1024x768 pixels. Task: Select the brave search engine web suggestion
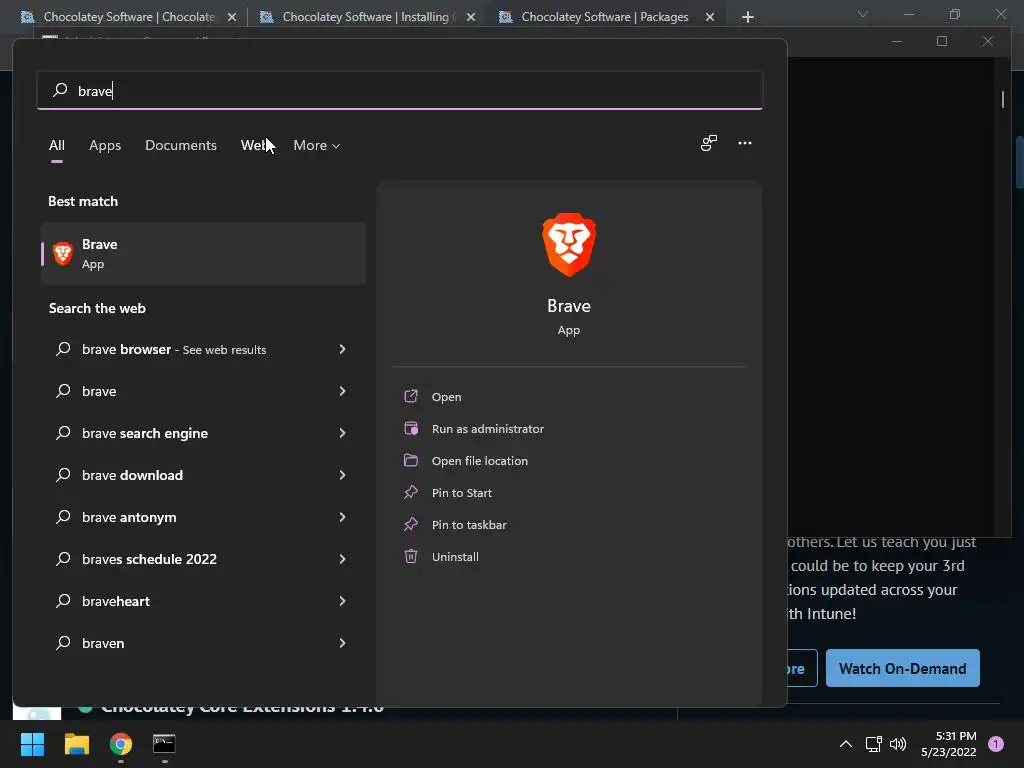(x=203, y=433)
